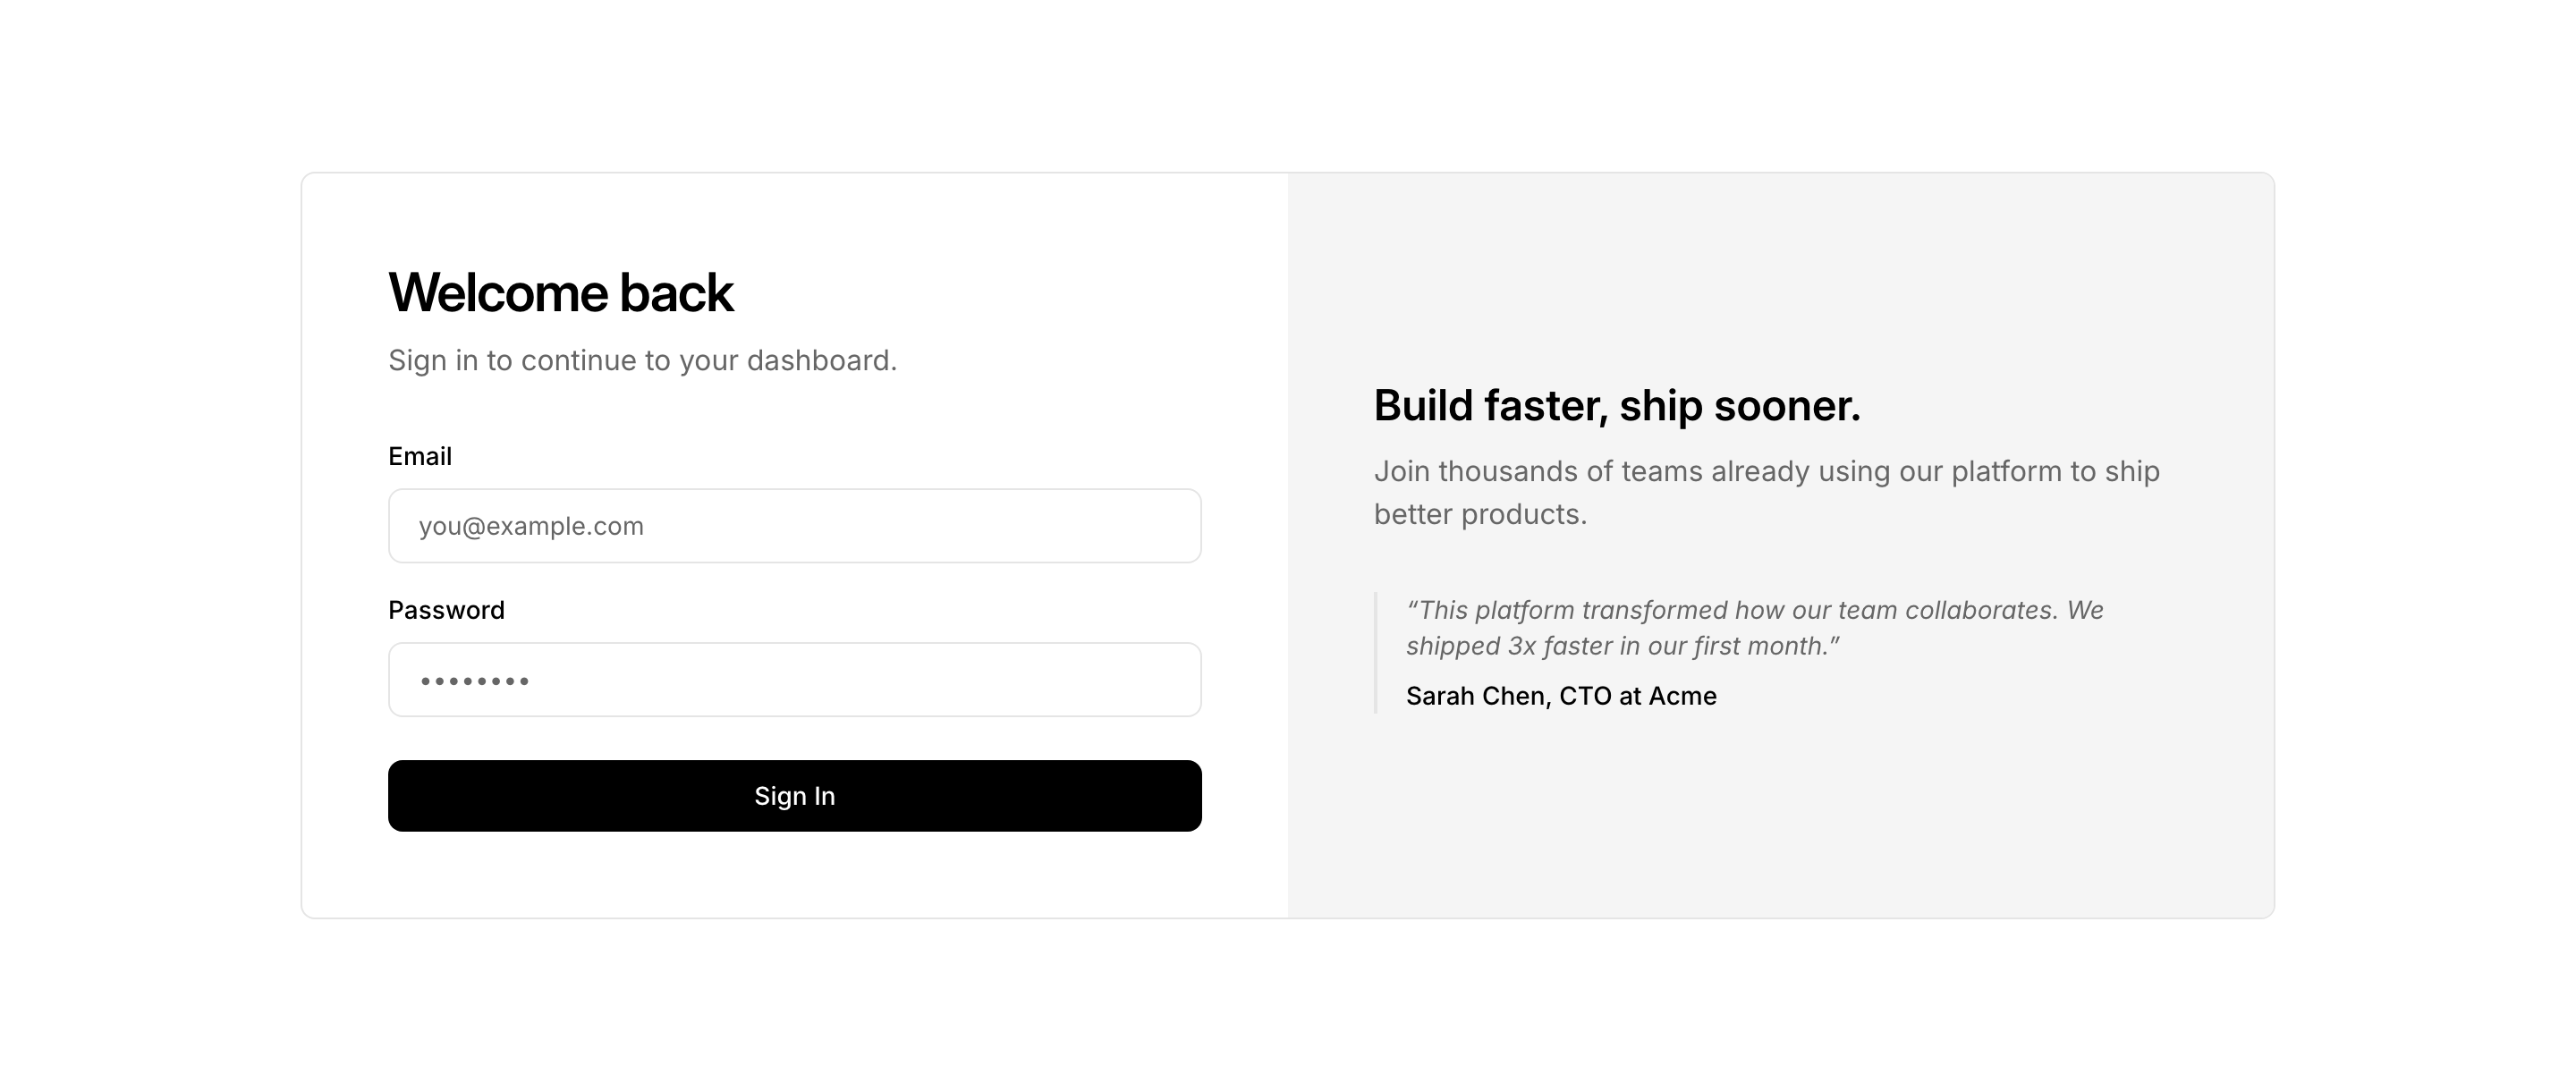The image size is (2576, 1091).
Task: Click the "Welcome back" heading
Action: [560, 293]
